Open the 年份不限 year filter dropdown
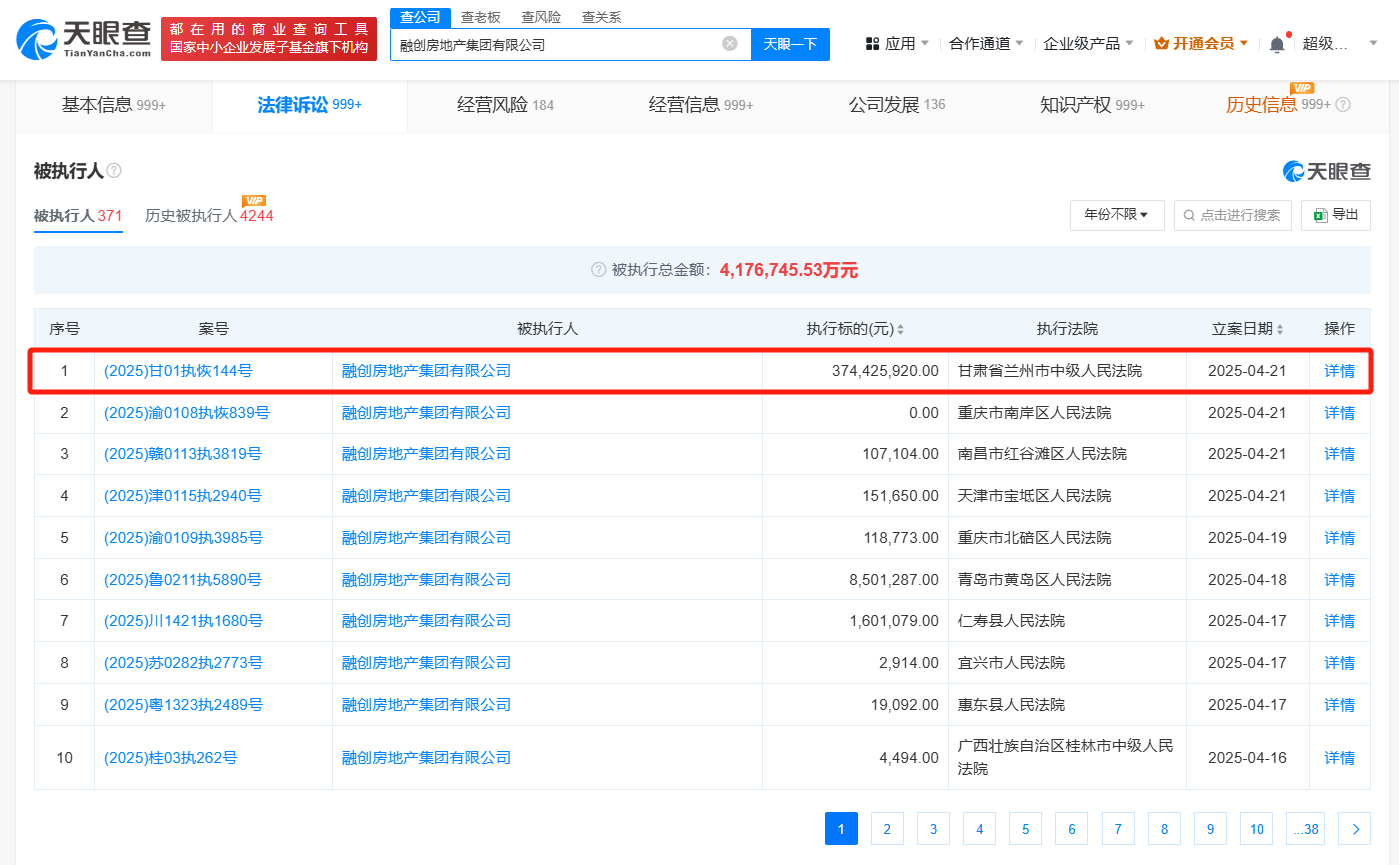The image size is (1399, 865). tap(1116, 215)
